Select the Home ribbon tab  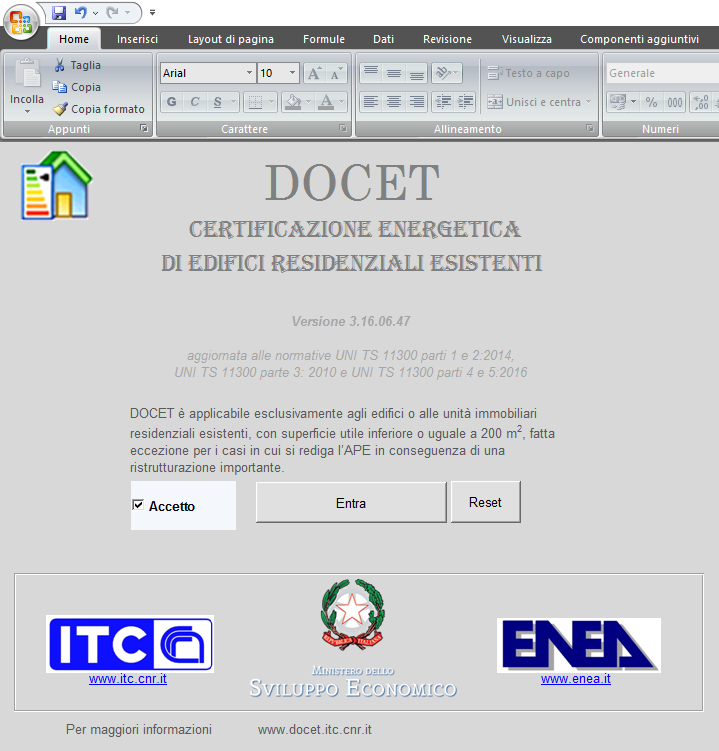point(74,39)
